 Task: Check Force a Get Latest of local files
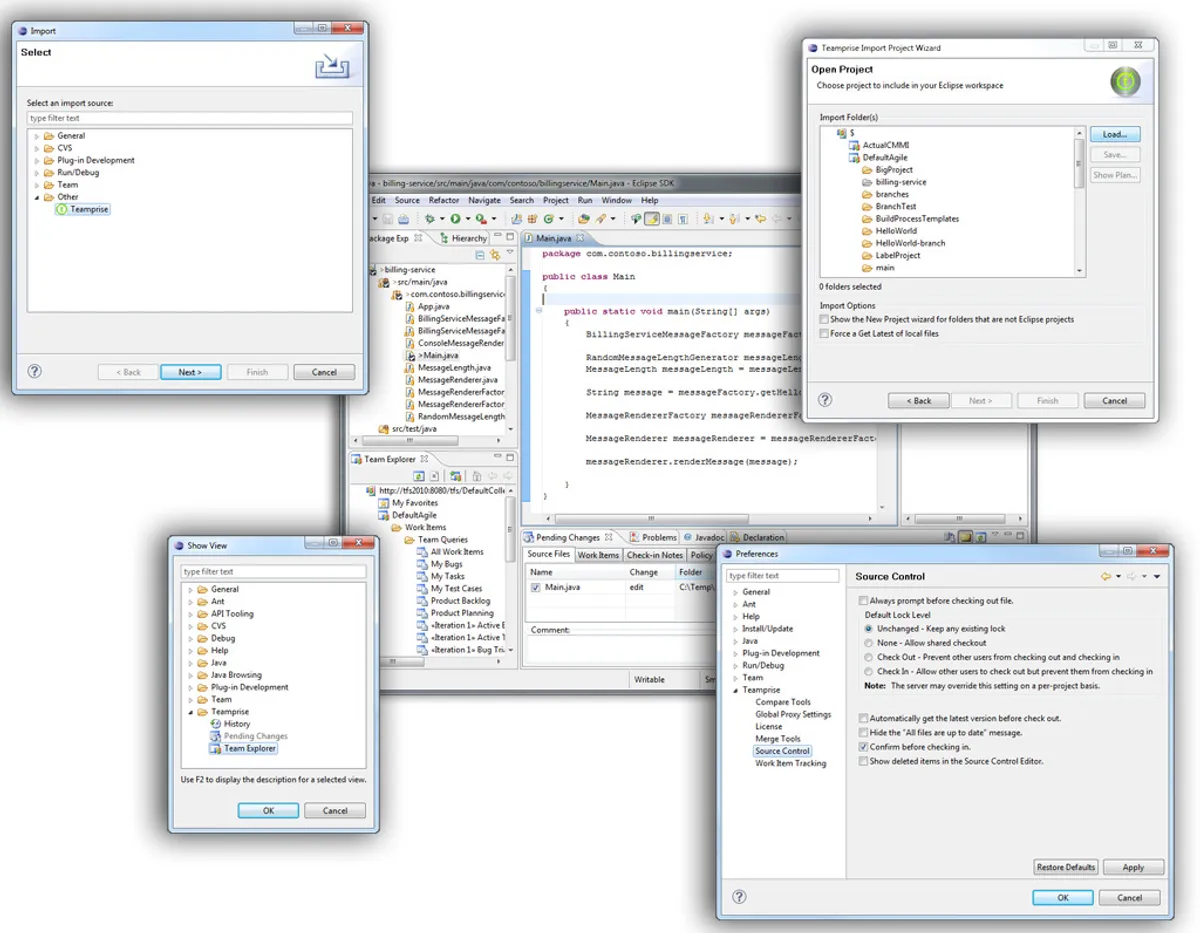pyautogui.click(x=824, y=333)
